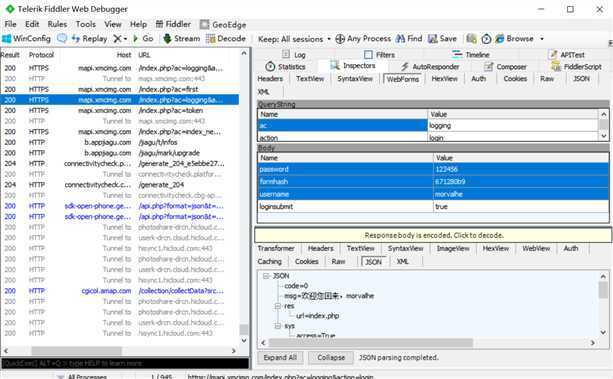Click the Replay toolbar button
The height and width of the screenshot is (379, 613).
pyautogui.click(x=90, y=38)
